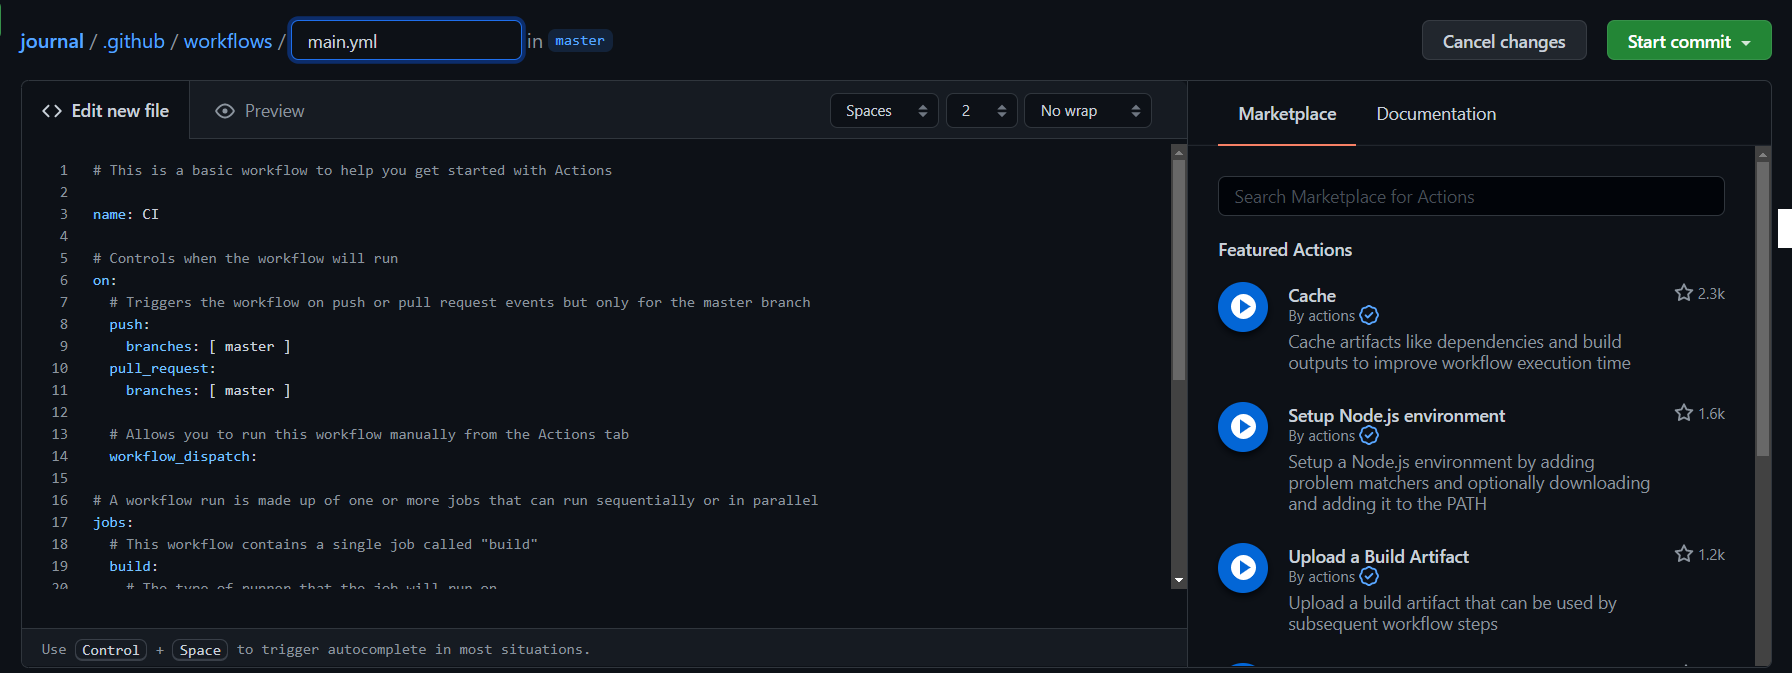1792x673 pixels.
Task: Click the Cancel changes button
Action: pyautogui.click(x=1504, y=41)
